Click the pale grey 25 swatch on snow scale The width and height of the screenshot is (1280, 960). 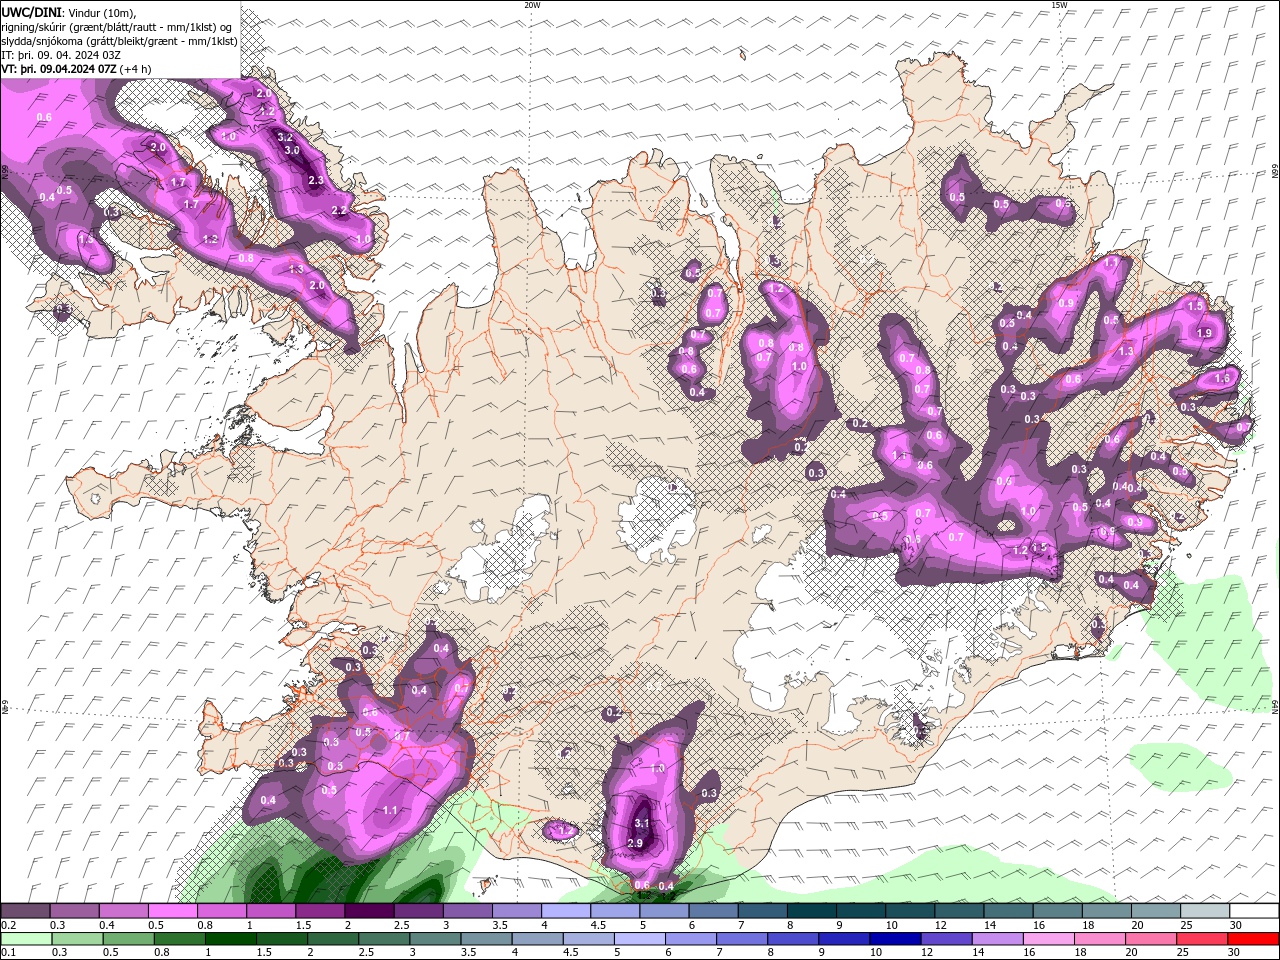(x=1204, y=911)
